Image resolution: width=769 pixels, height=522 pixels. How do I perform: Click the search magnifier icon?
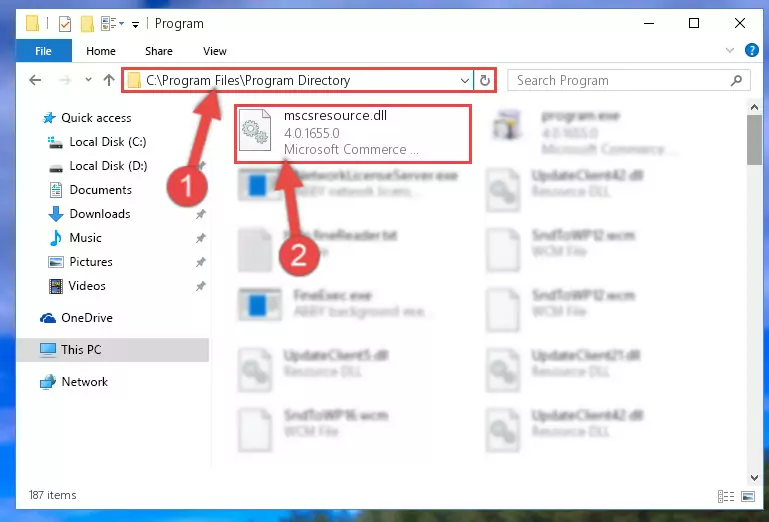tap(736, 80)
